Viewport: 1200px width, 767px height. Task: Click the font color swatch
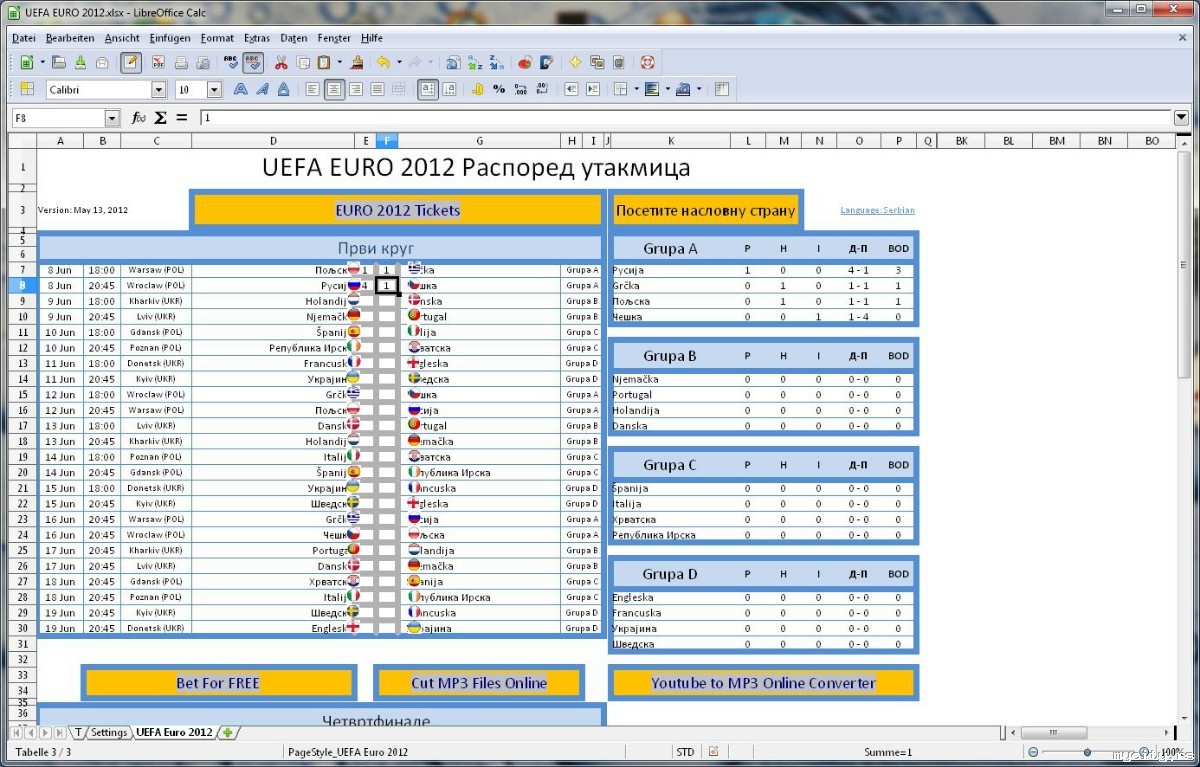point(684,89)
